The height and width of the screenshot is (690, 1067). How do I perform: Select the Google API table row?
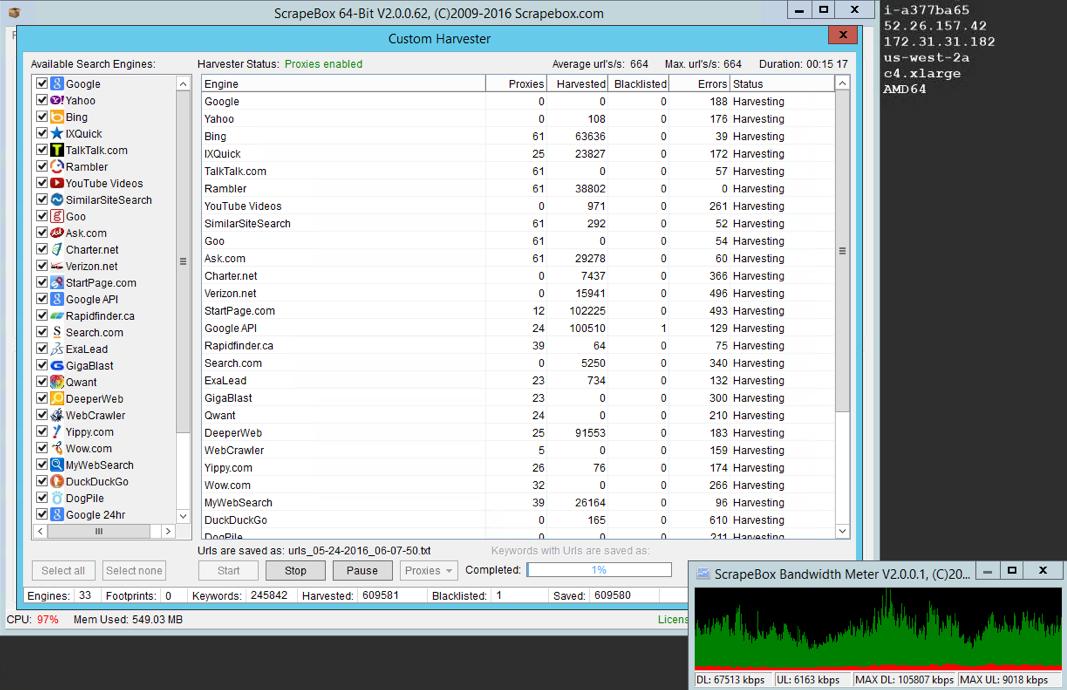519,328
